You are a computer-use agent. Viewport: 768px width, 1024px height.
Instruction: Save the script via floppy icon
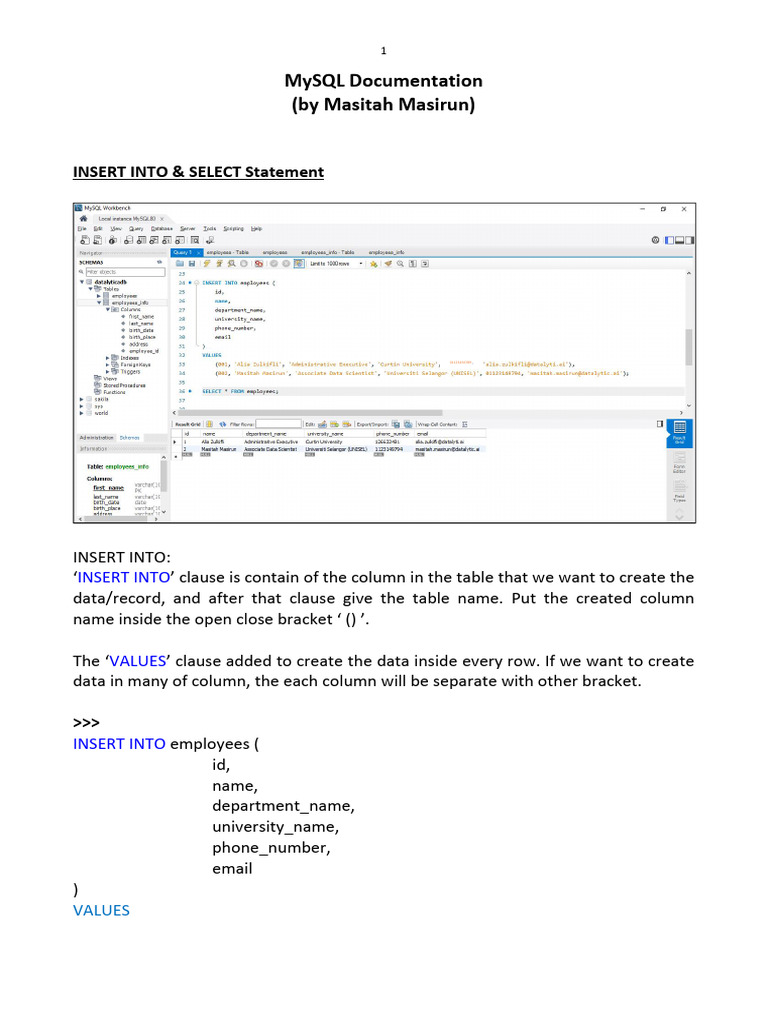[192, 264]
